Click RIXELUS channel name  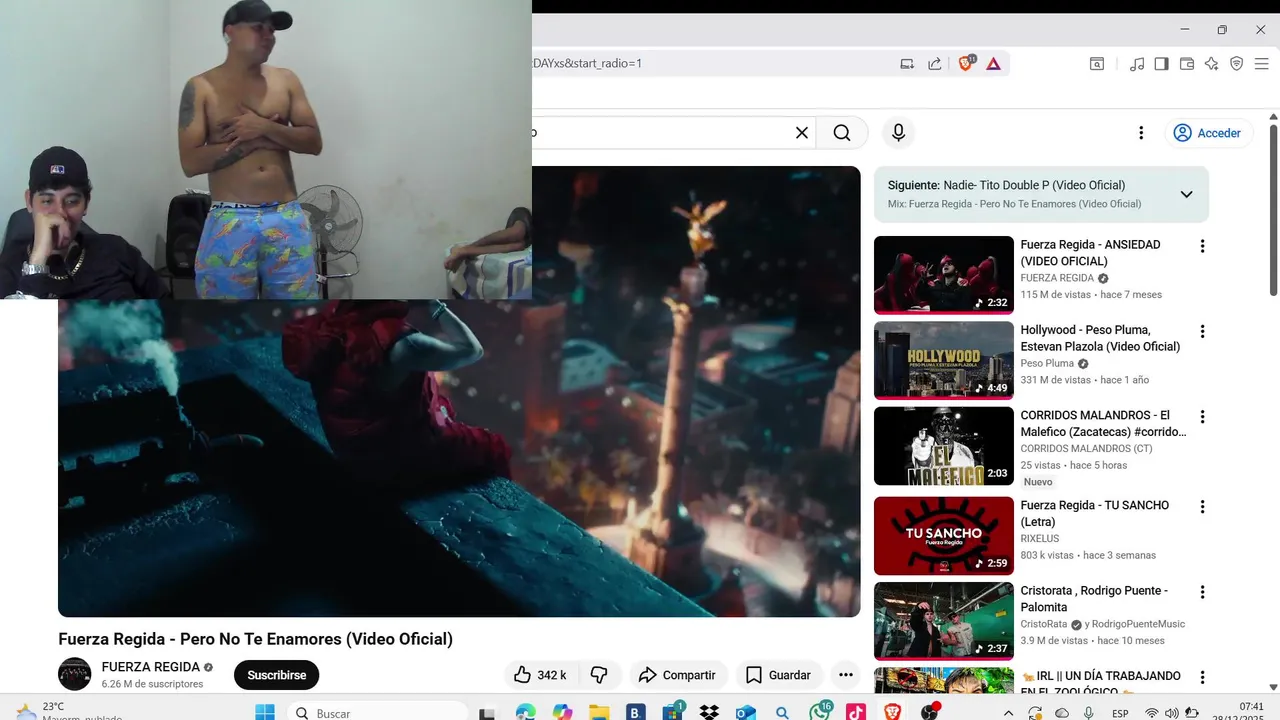point(1041,538)
